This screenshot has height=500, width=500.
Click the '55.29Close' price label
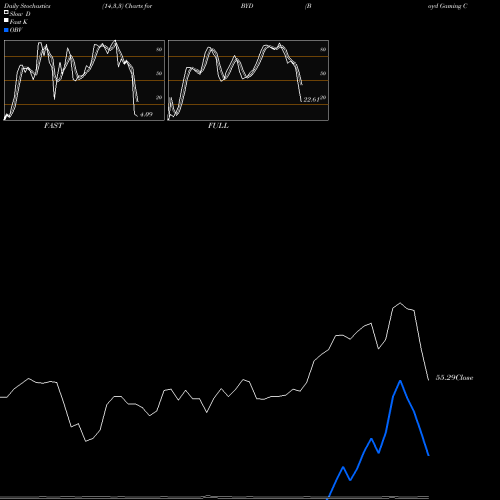[x=454, y=378]
